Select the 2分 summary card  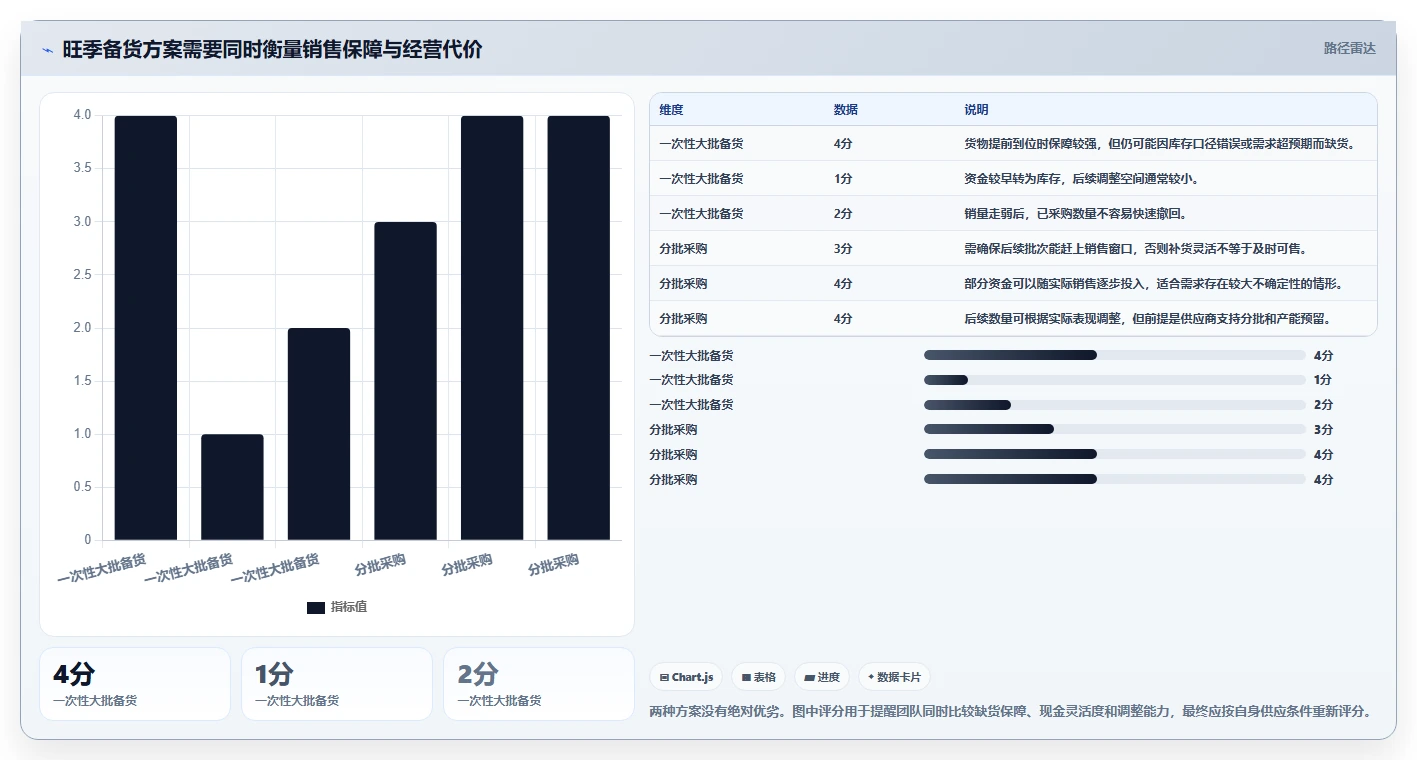[539, 684]
